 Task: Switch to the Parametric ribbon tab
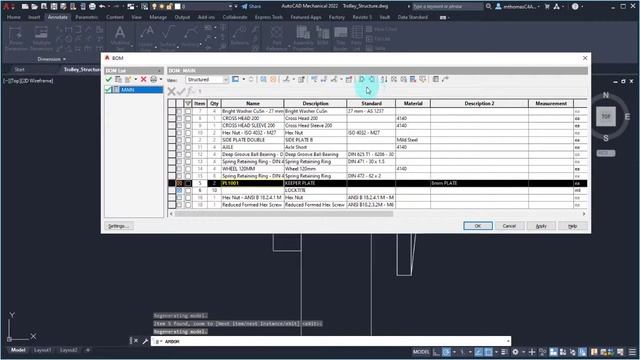(87, 18)
